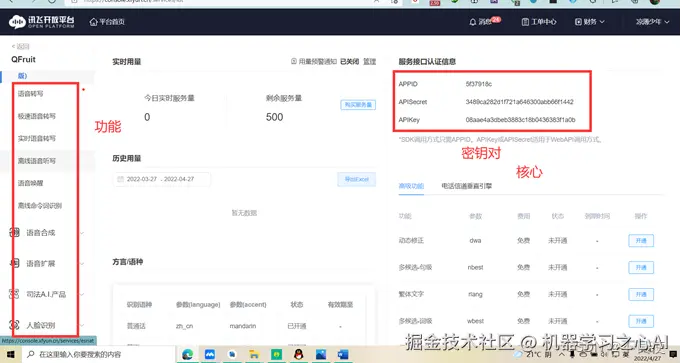Click the APPID value 5f37918c
Screen dimensions: 681x364
pos(479,84)
